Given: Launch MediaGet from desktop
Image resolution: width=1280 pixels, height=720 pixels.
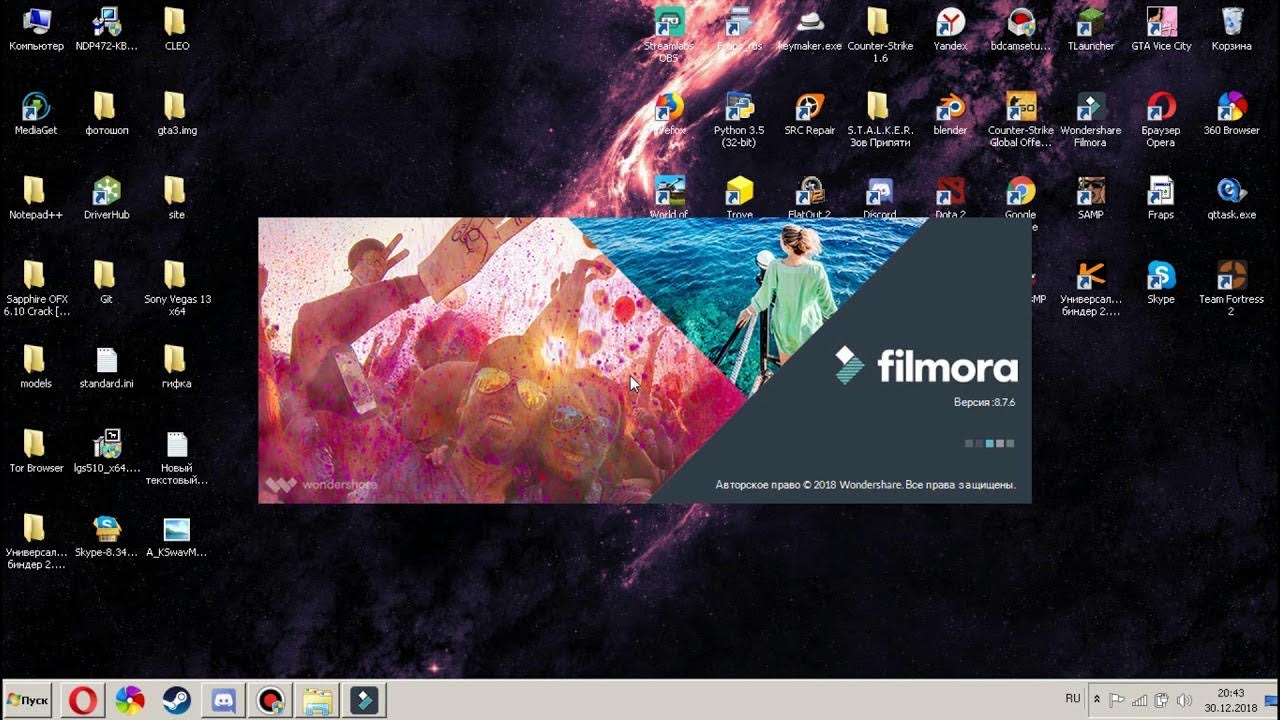Looking at the screenshot, I should click(36, 114).
